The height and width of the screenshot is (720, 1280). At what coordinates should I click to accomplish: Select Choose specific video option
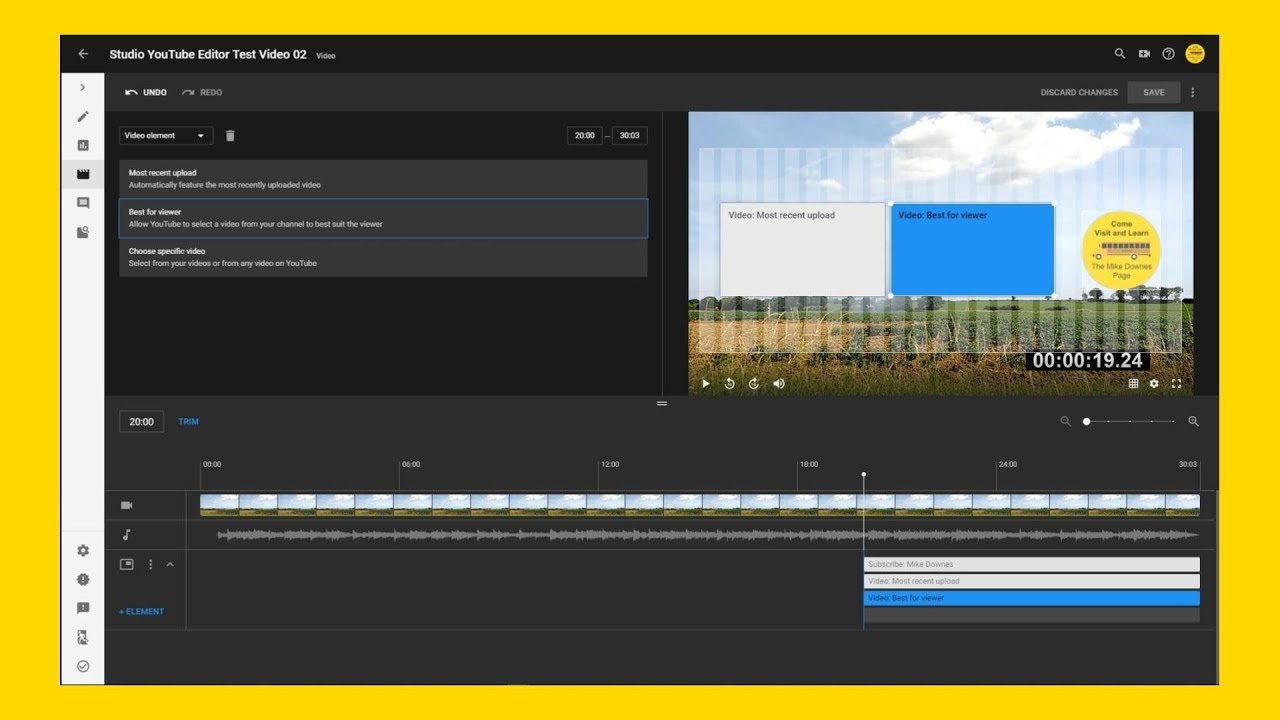(x=383, y=257)
